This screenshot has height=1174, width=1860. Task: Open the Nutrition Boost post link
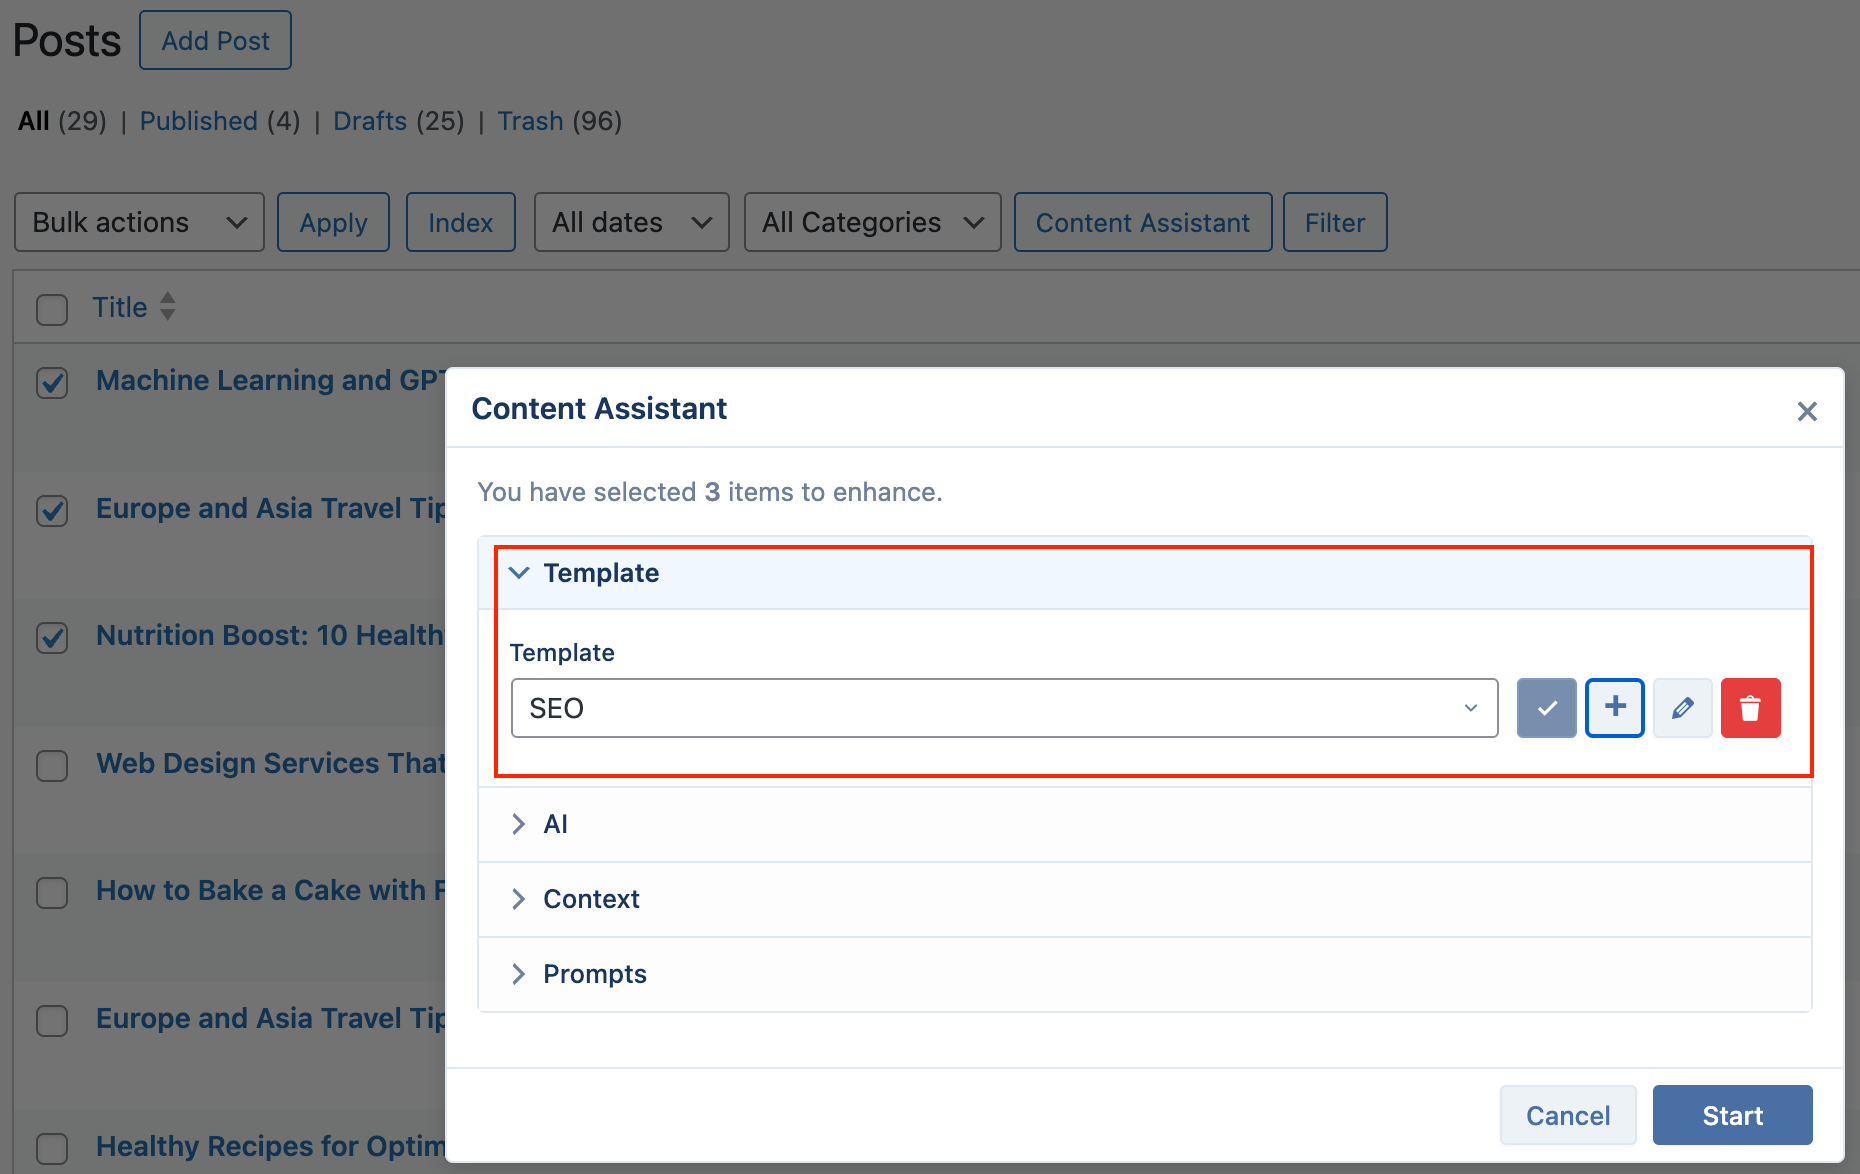pyautogui.click(x=270, y=635)
